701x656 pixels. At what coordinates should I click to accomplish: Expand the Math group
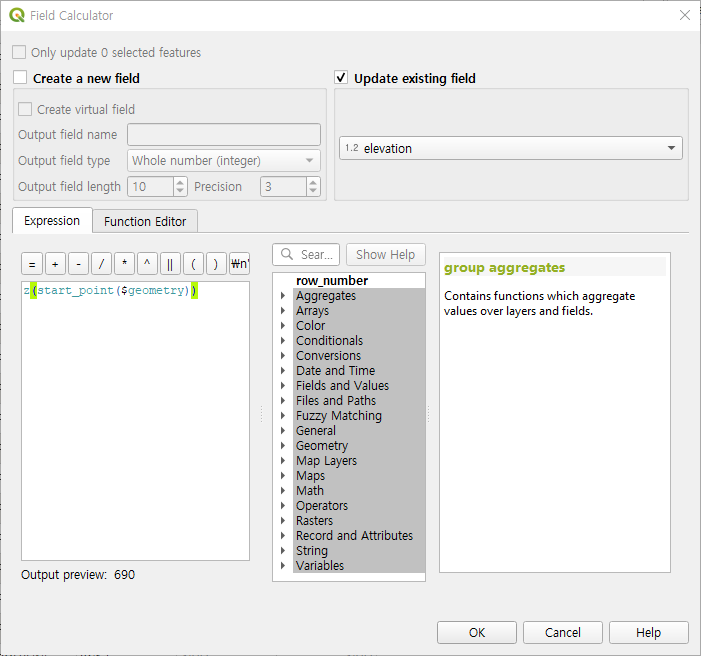click(x=283, y=491)
